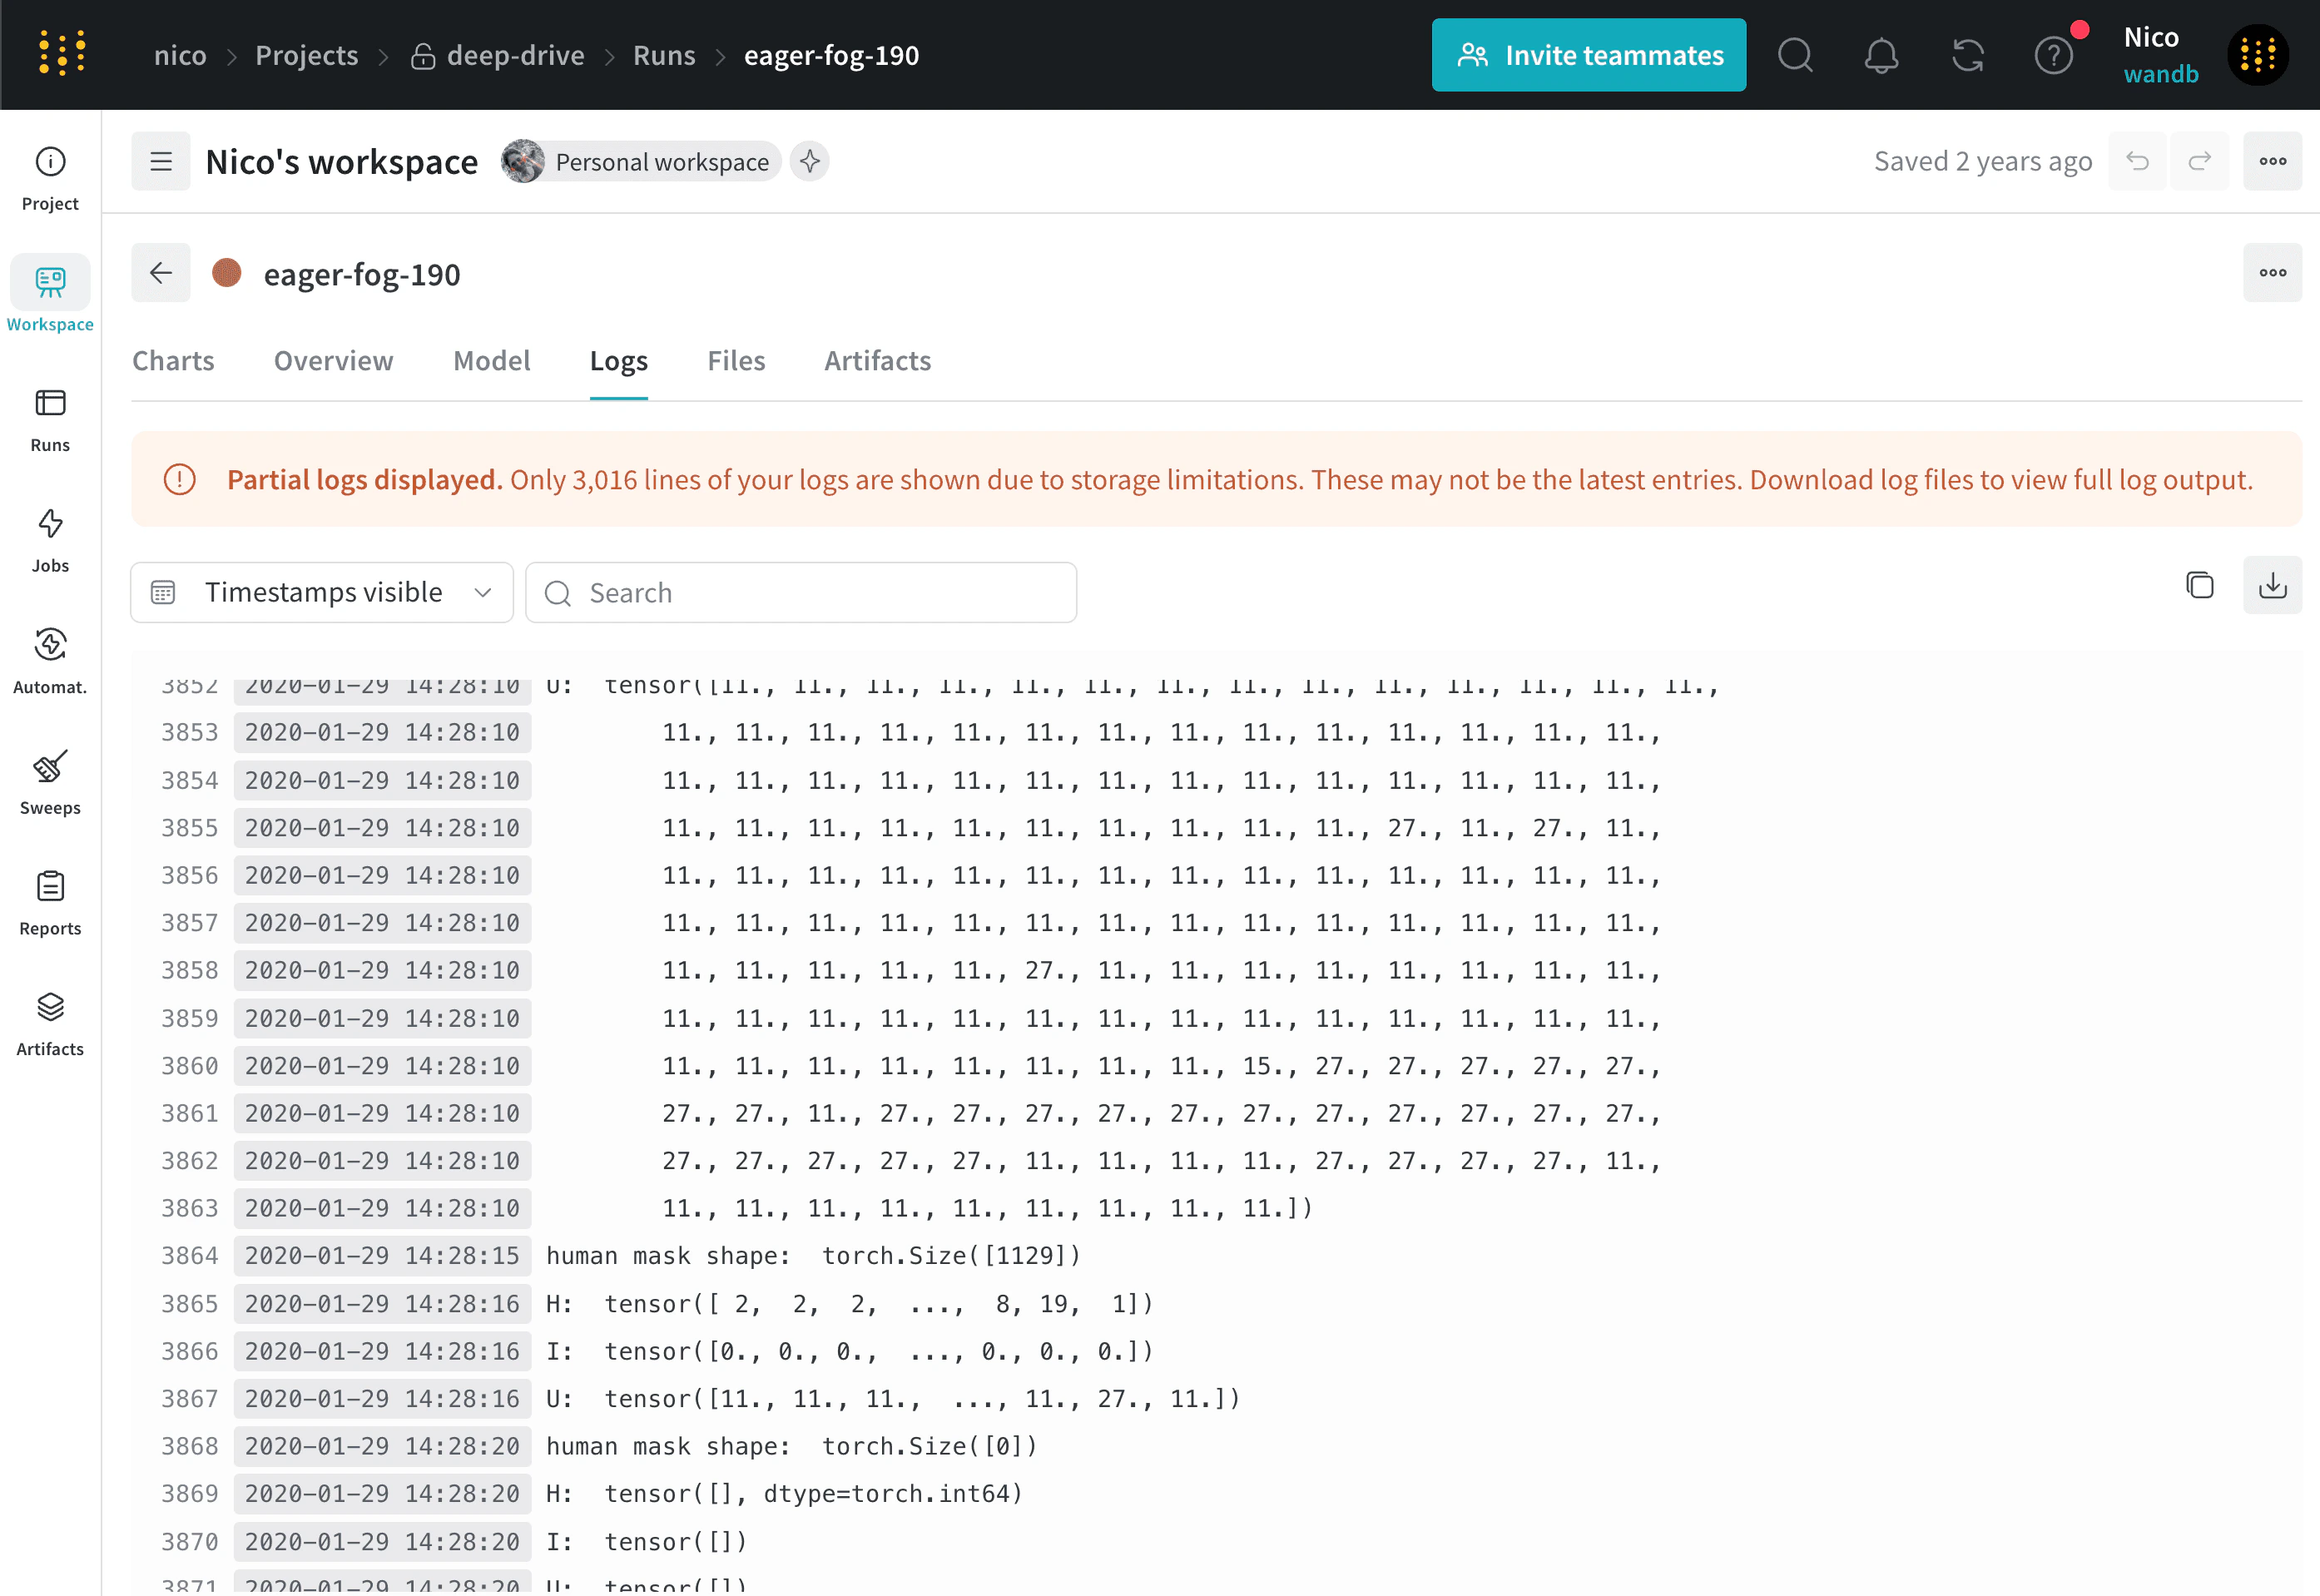Click the Invite teammates button
Image resolution: width=2320 pixels, height=1596 pixels.
pos(1588,56)
